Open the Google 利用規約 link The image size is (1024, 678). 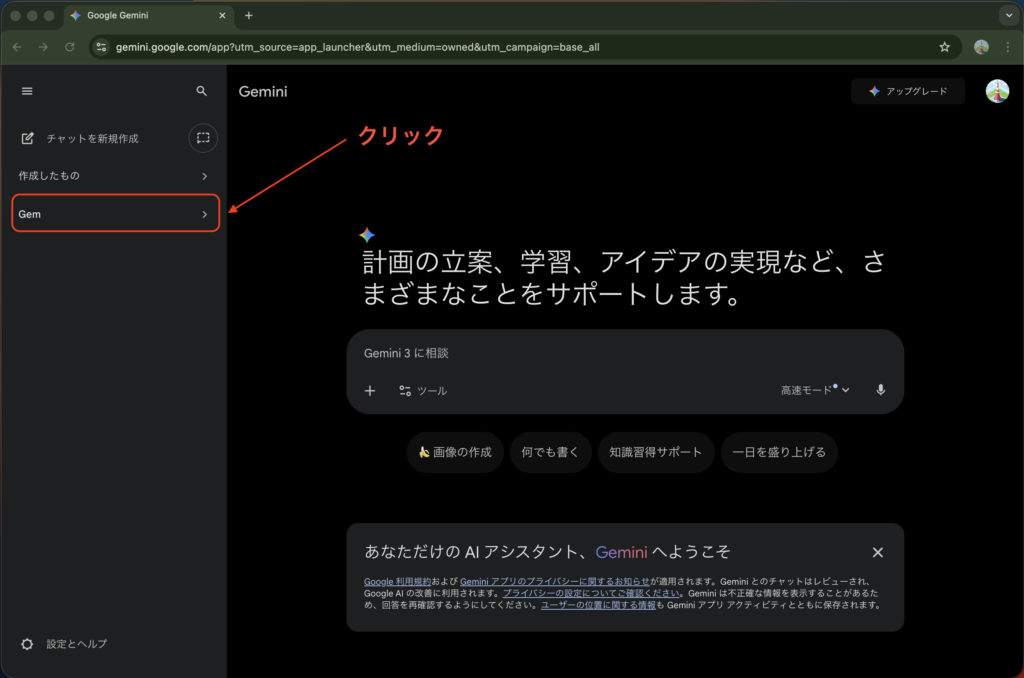click(x=391, y=581)
